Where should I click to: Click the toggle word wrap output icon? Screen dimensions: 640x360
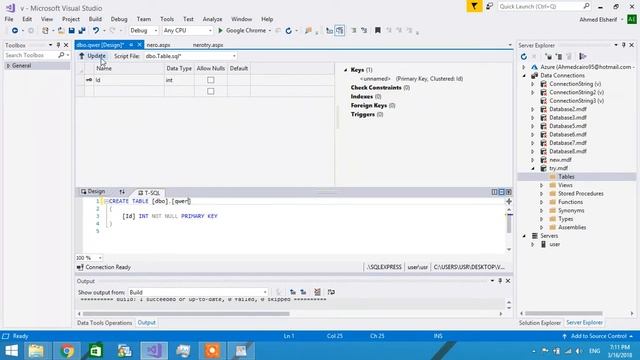coord(331,292)
